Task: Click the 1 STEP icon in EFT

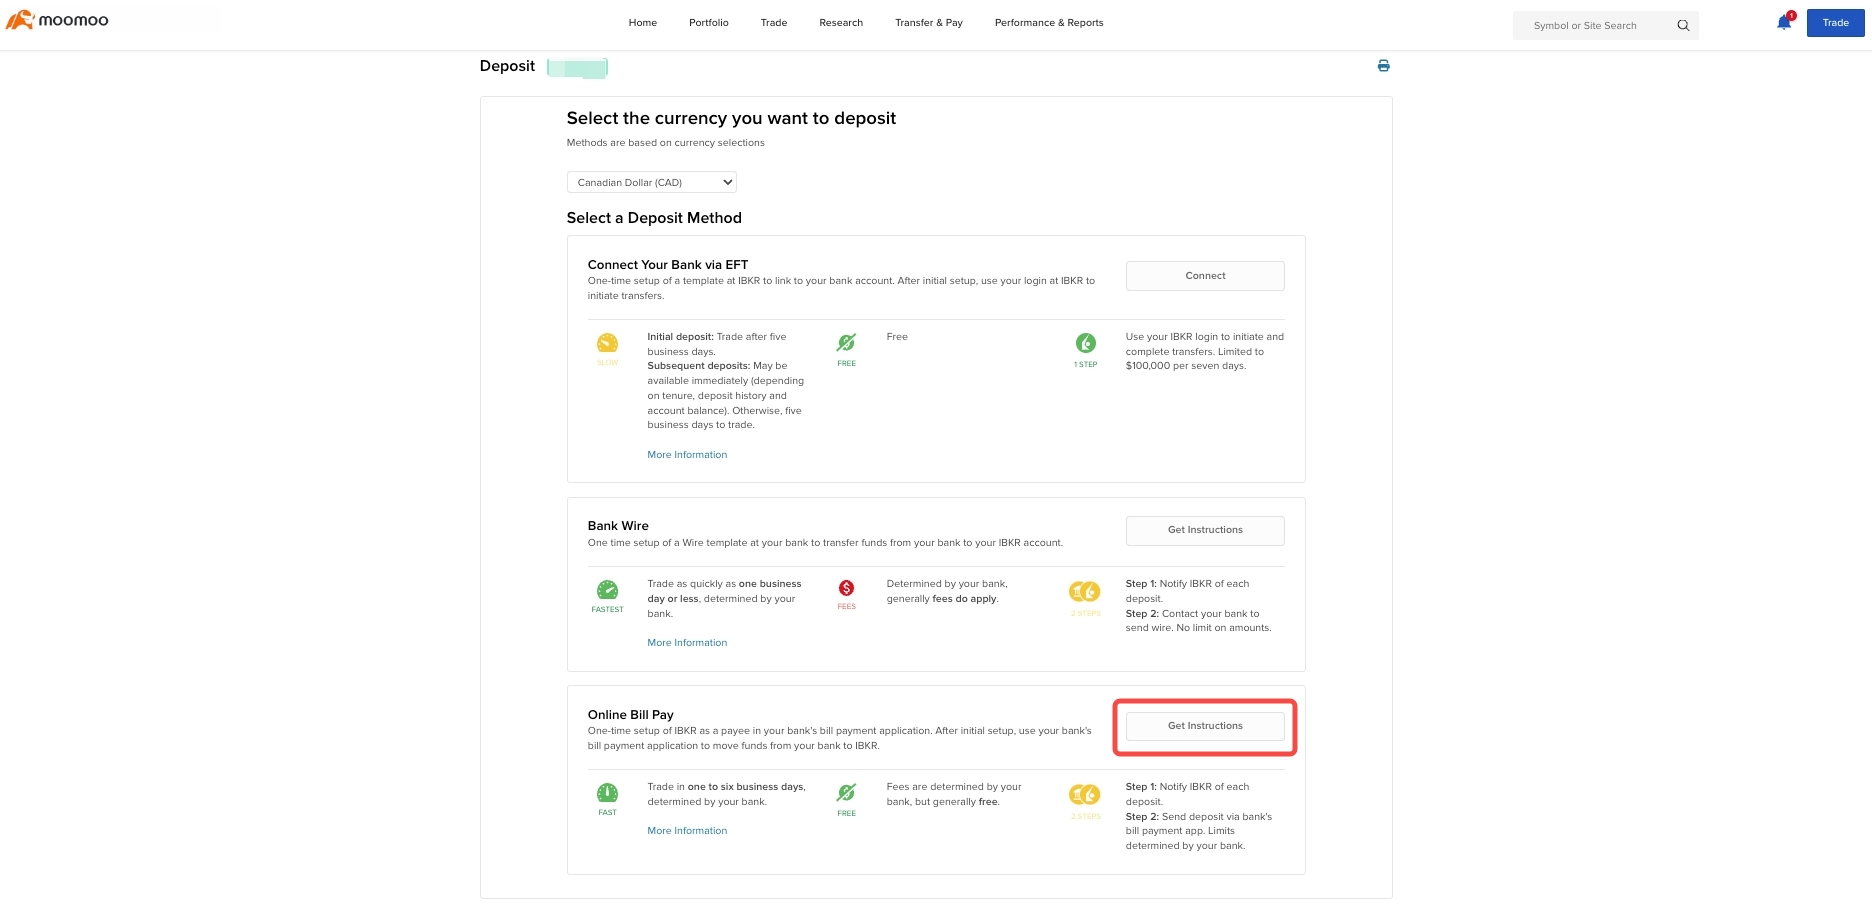Action: click(1085, 343)
